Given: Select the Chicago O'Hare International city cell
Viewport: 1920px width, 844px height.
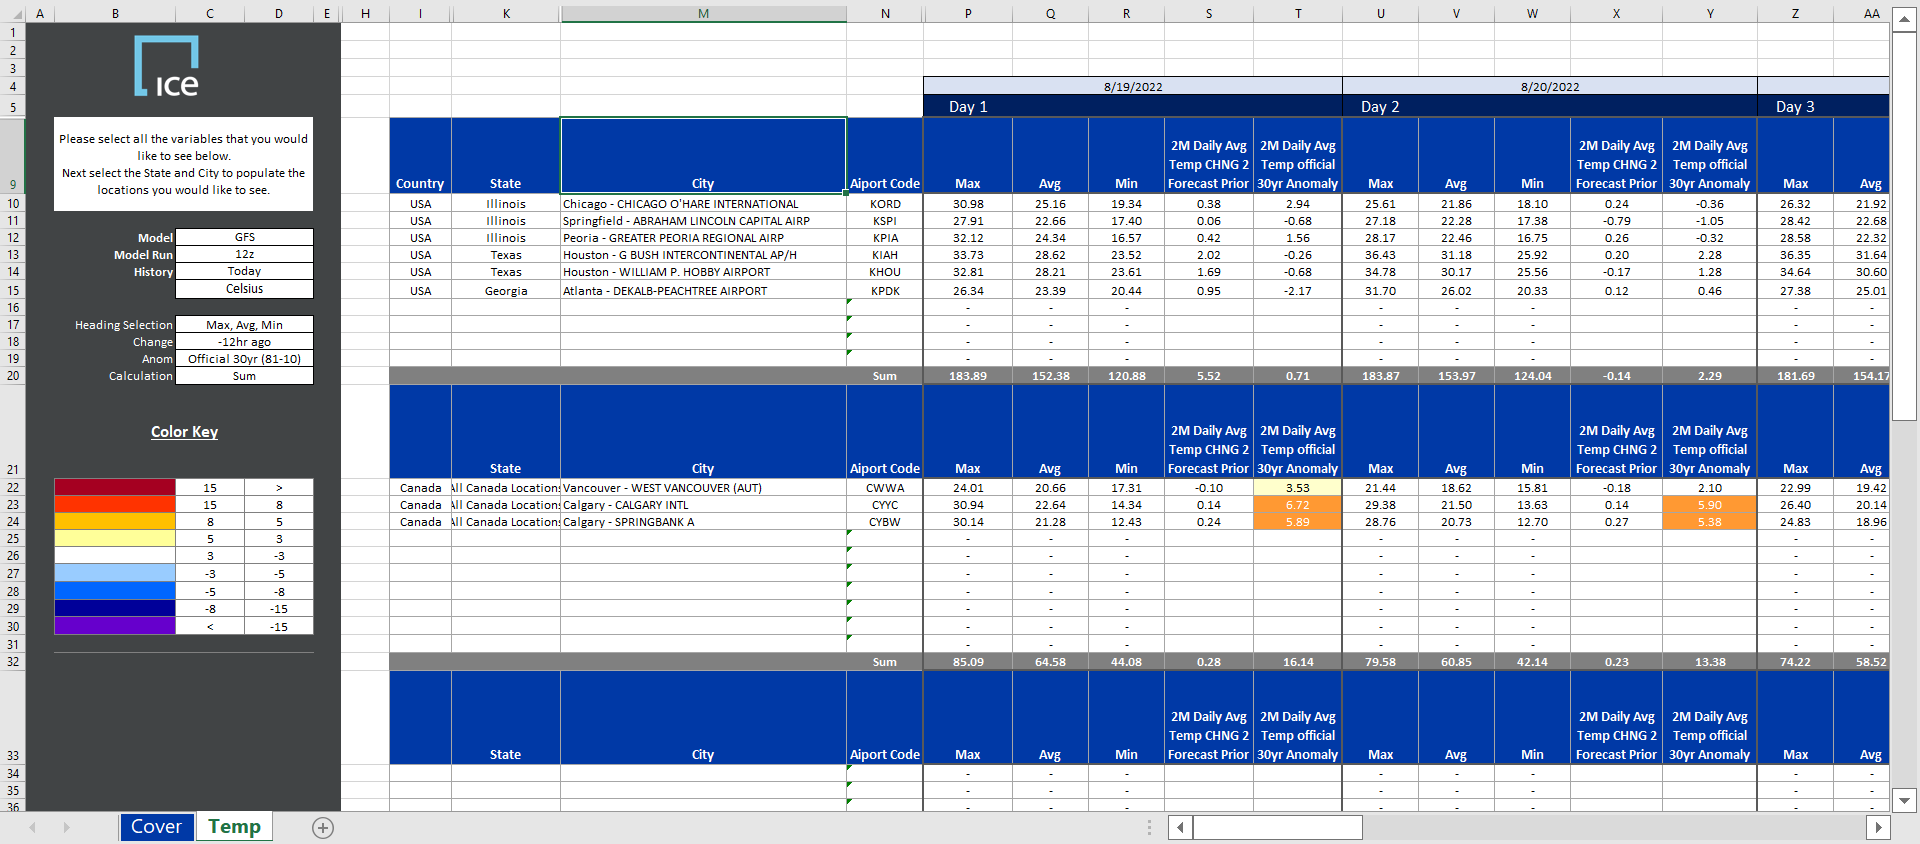Looking at the screenshot, I should pos(703,204).
